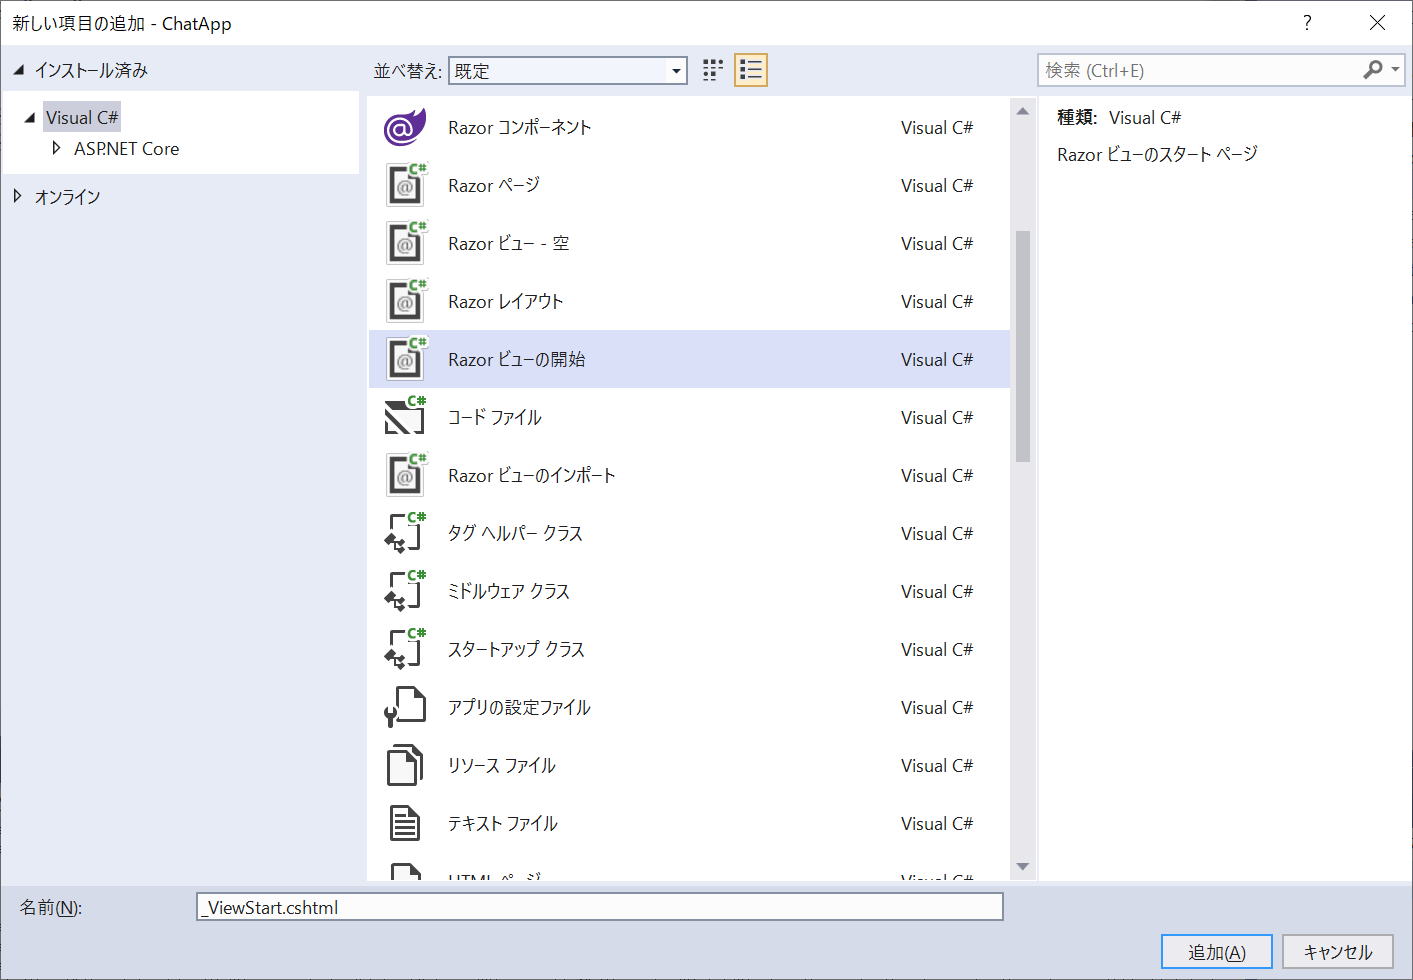
Task: Switch to medium icons list view
Action: pos(750,70)
